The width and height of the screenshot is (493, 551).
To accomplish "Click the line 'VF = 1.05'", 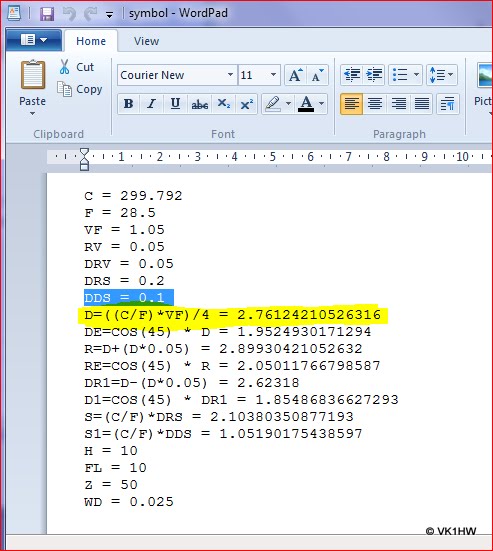I will pos(124,230).
